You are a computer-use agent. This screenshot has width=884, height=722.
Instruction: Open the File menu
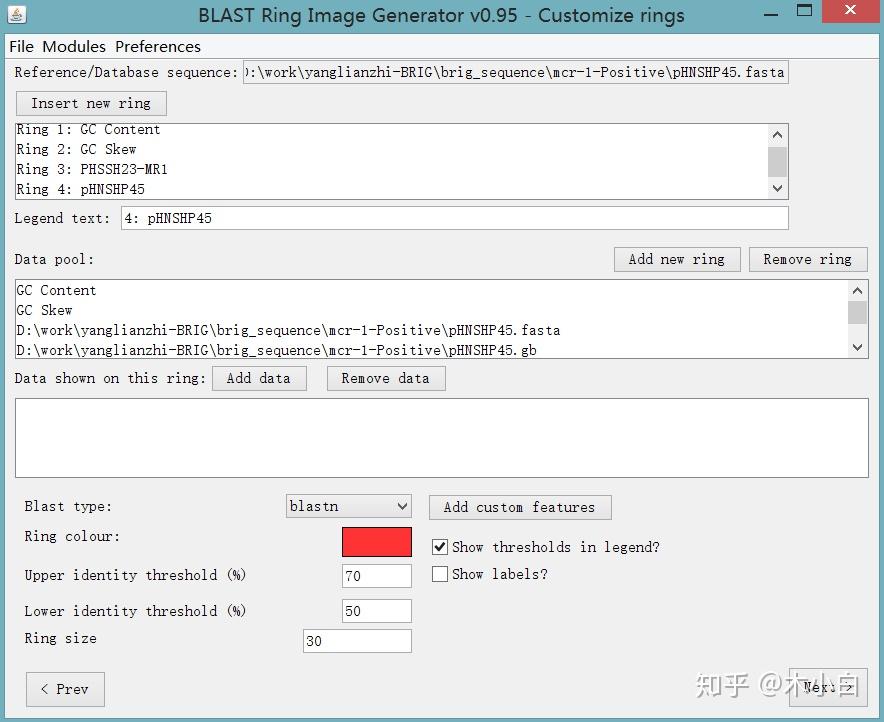tap(21, 46)
